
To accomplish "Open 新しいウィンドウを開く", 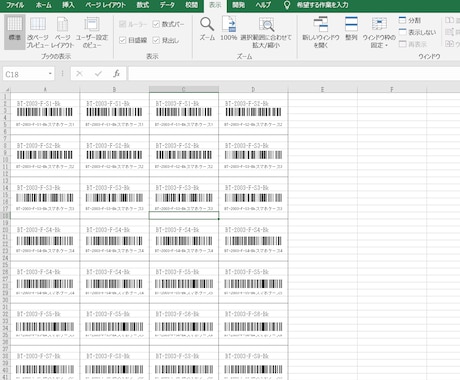I will click(x=321, y=32).
